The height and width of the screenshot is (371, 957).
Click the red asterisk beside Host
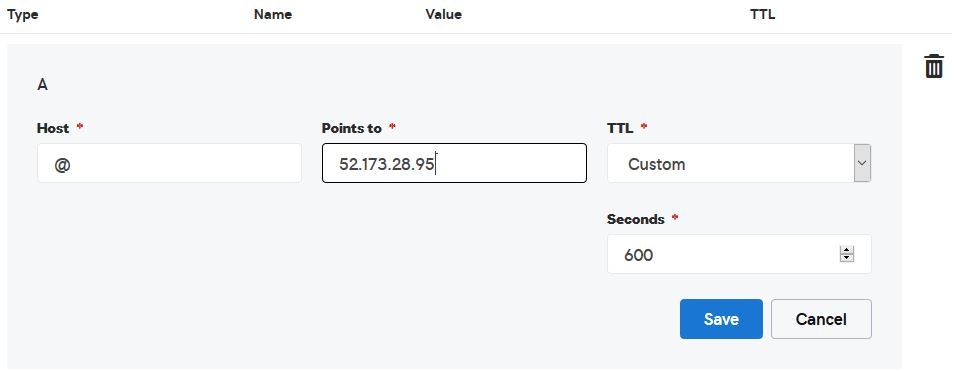[x=80, y=126]
